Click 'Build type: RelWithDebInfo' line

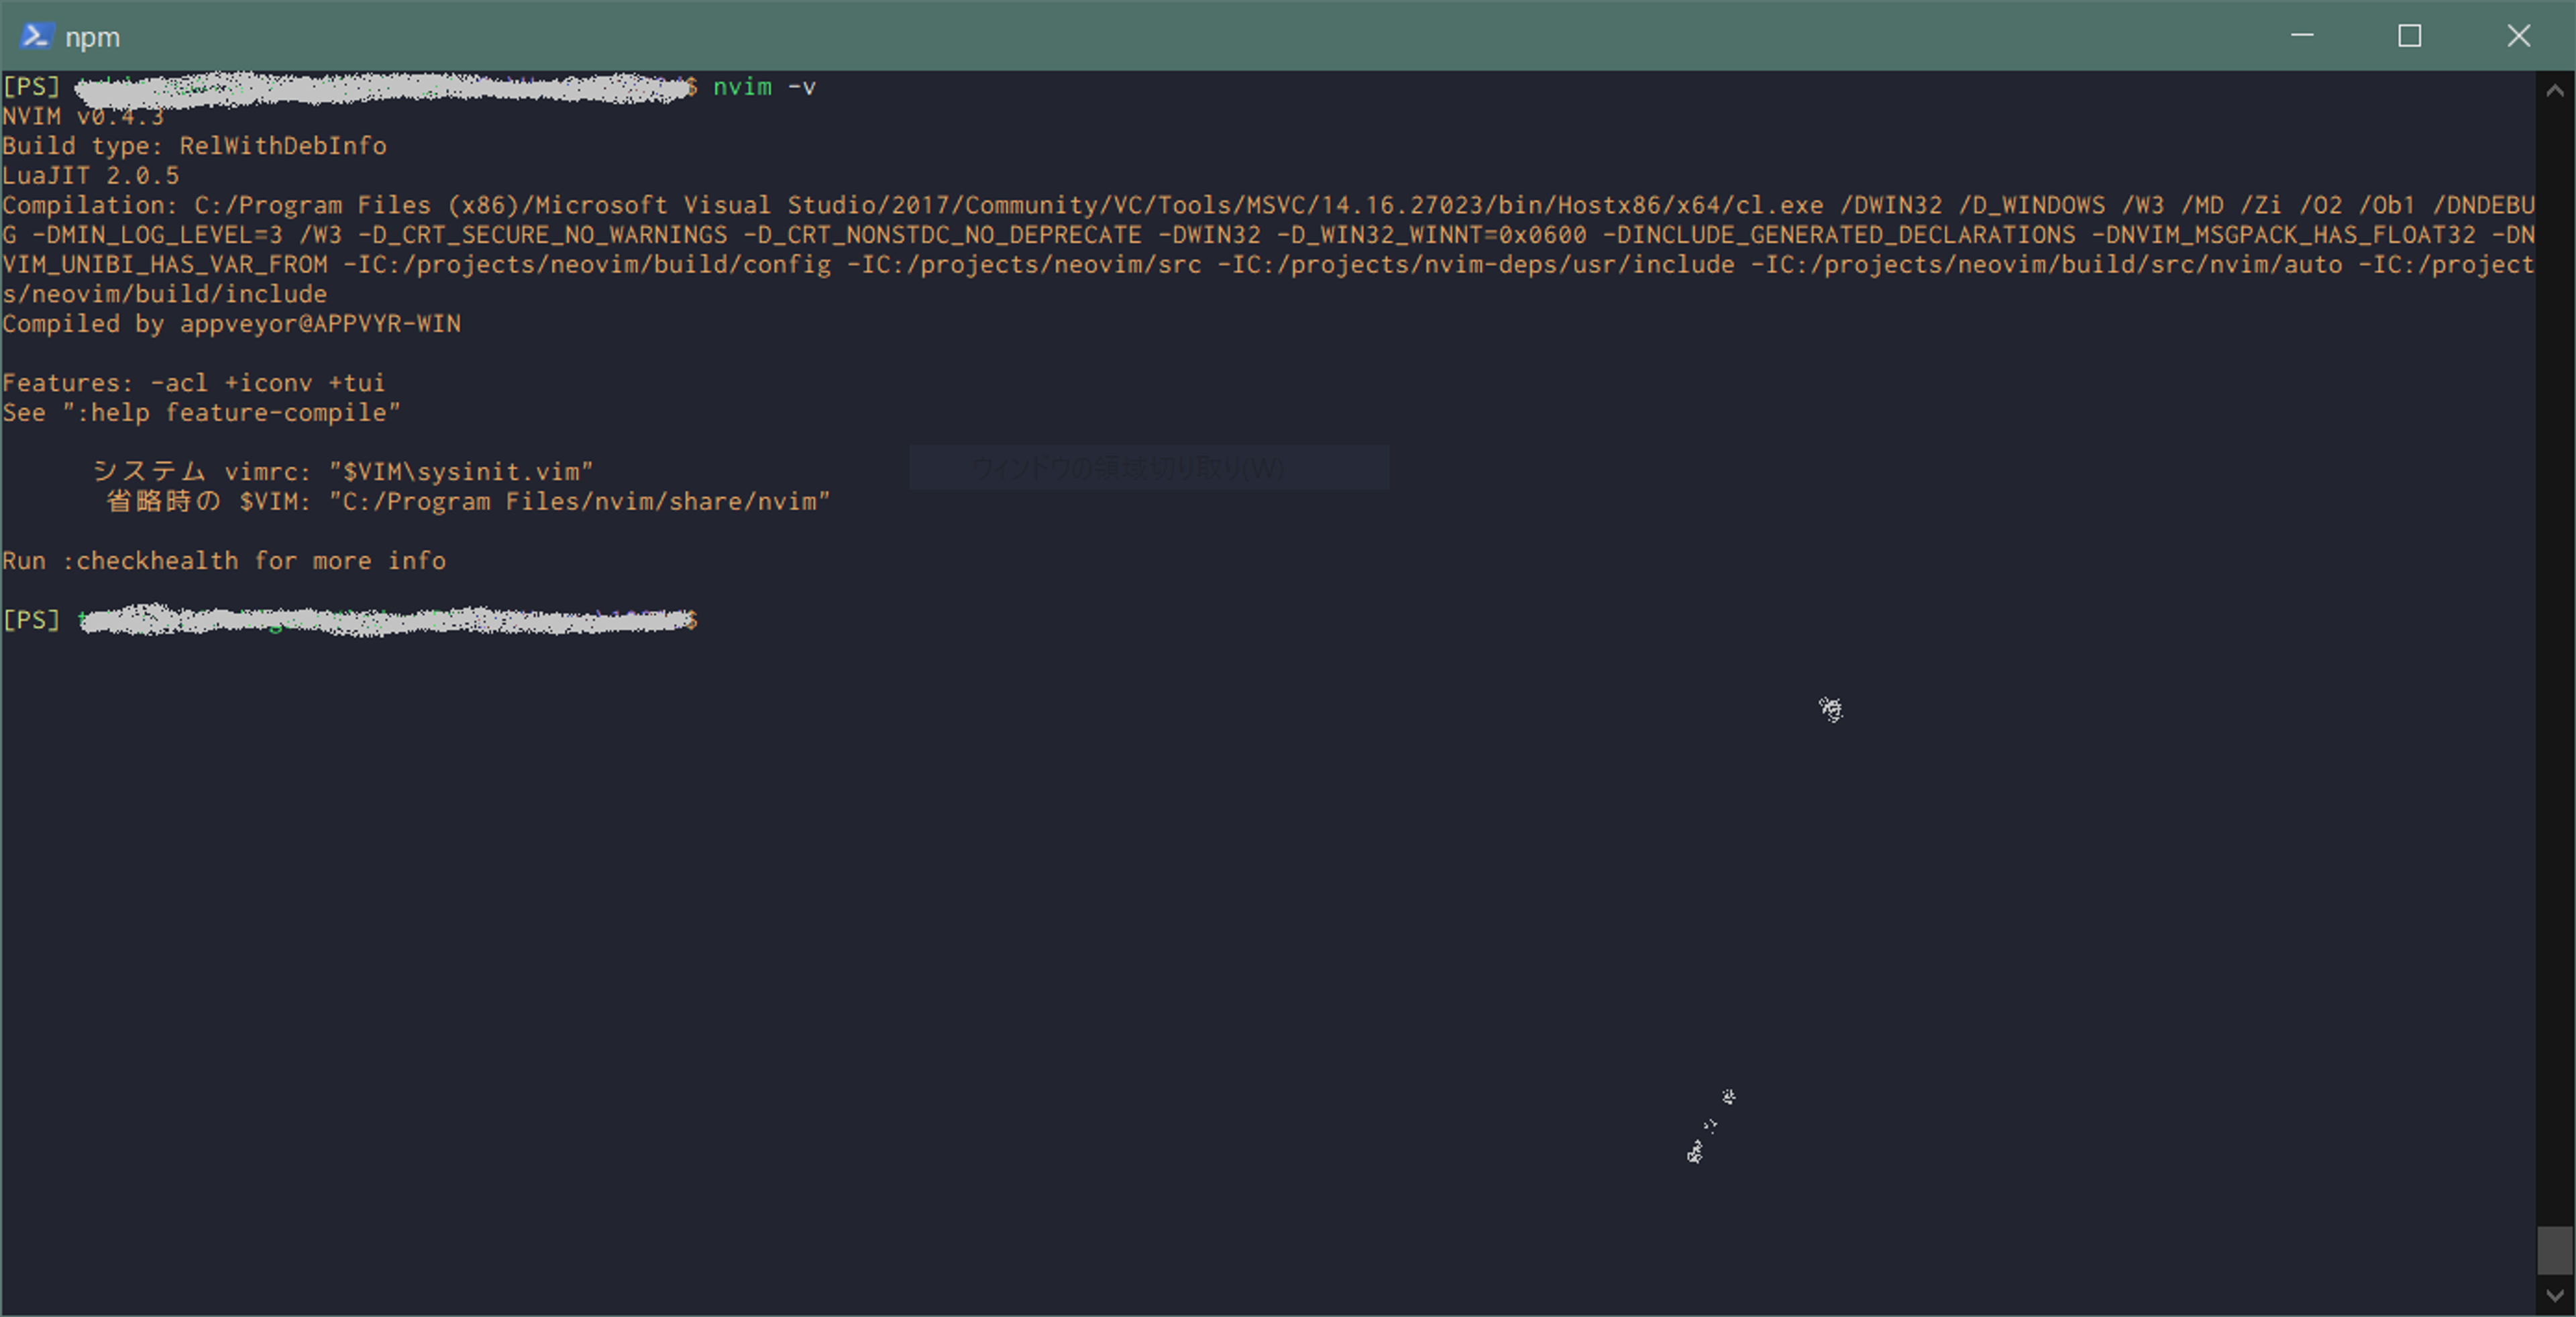(x=194, y=146)
